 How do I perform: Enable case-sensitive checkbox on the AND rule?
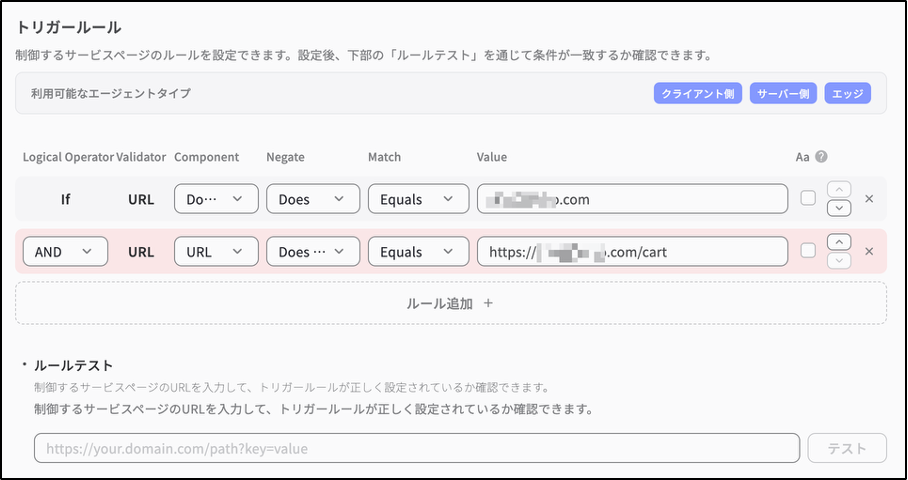[x=808, y=251]
